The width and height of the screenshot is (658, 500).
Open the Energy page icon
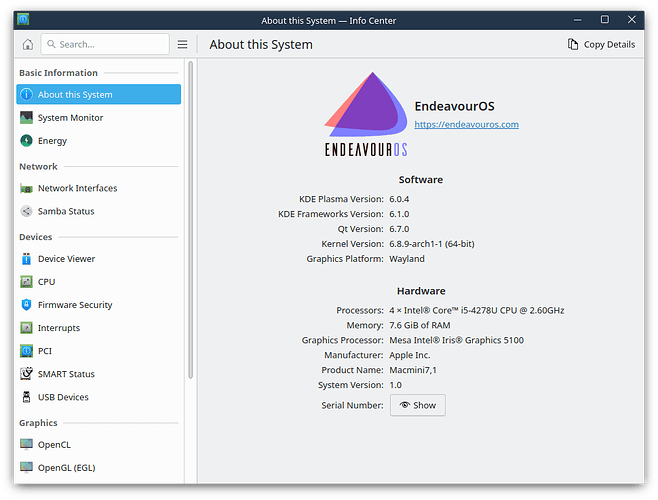[x=27, y=141]
